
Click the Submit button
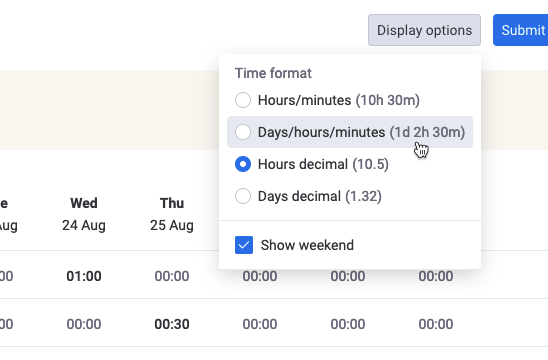[521, 30]
